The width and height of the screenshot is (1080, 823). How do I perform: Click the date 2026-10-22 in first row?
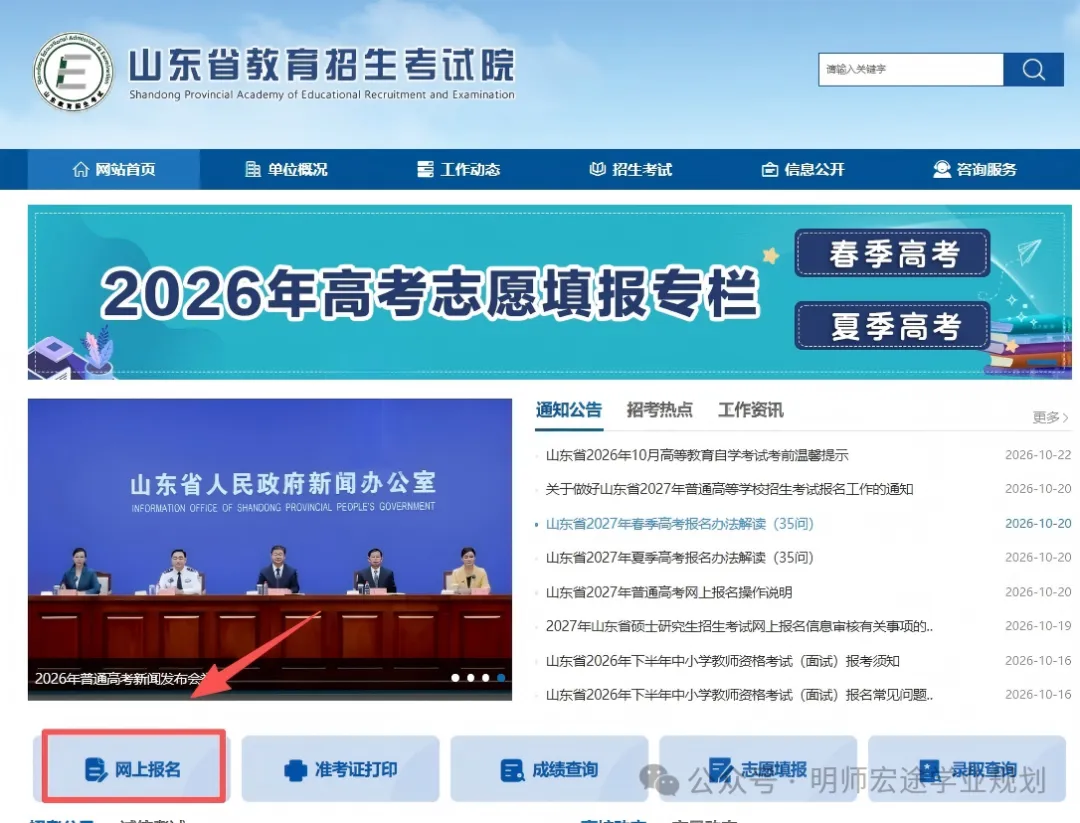pyautogui.click(x=1038, y=455)
